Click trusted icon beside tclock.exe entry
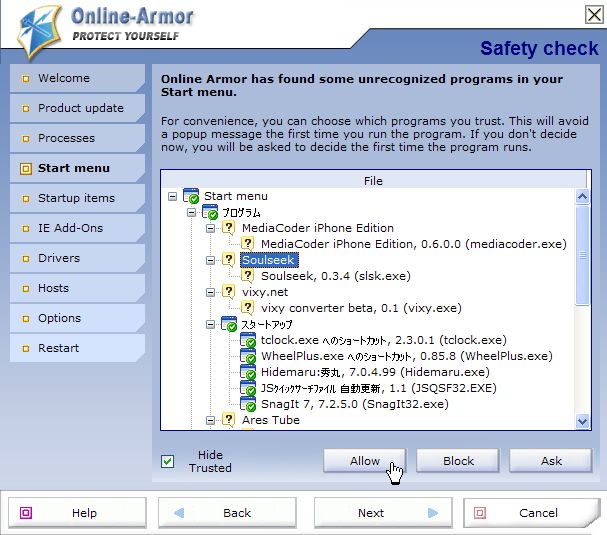 pos(248,340)
